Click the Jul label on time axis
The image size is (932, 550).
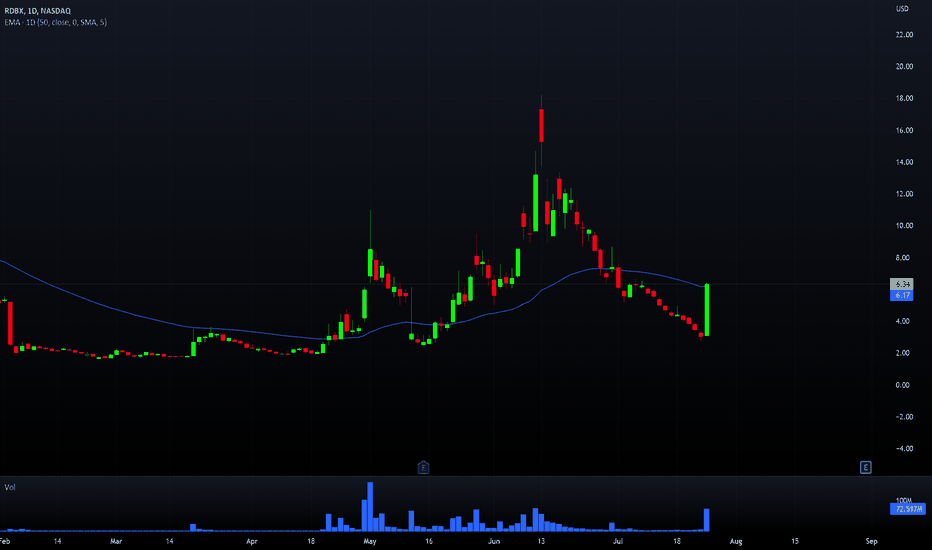click(x=618, y=542)
